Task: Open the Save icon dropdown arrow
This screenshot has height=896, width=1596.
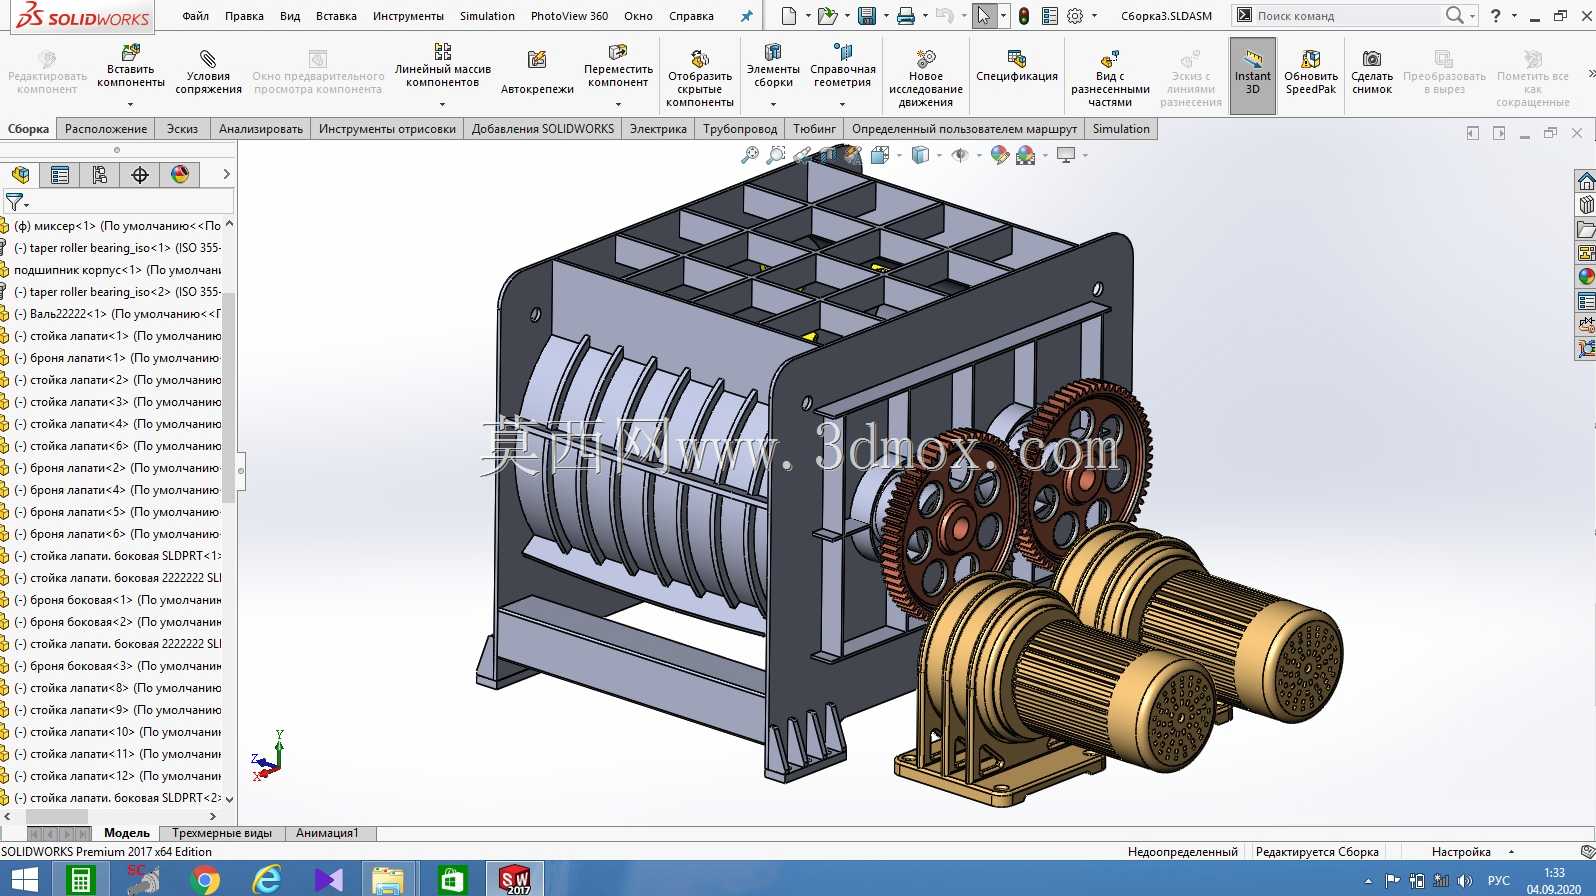Action: 886,16
